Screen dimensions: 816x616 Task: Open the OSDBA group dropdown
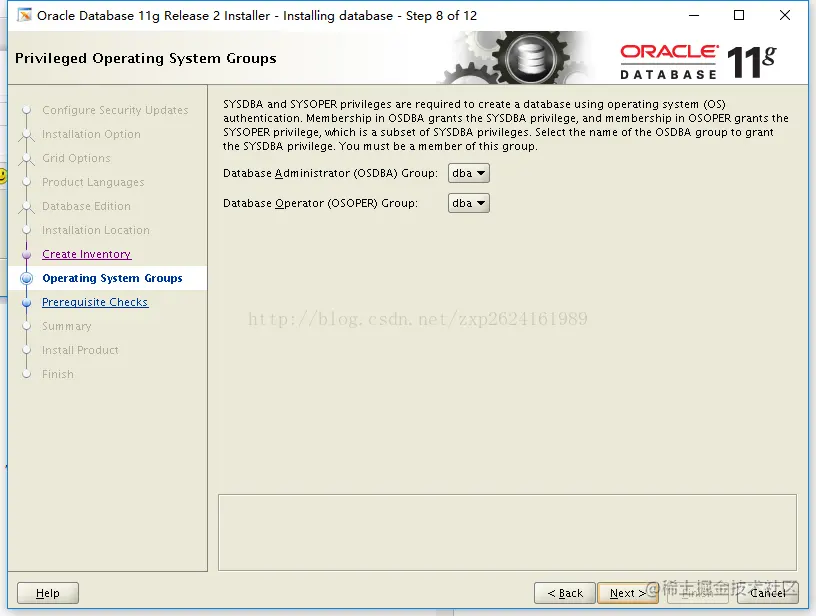pyautogui.click(x=468, y=173)
